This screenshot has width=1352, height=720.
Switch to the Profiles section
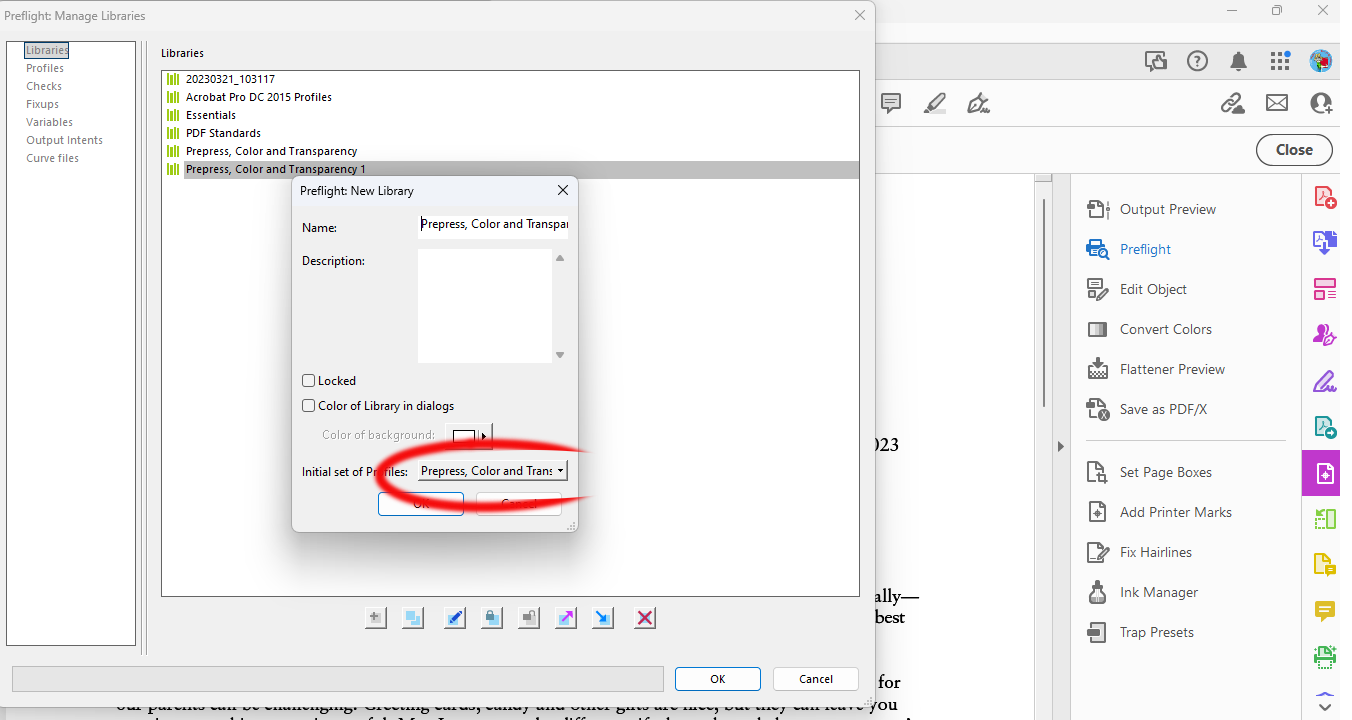pos(44,67)
